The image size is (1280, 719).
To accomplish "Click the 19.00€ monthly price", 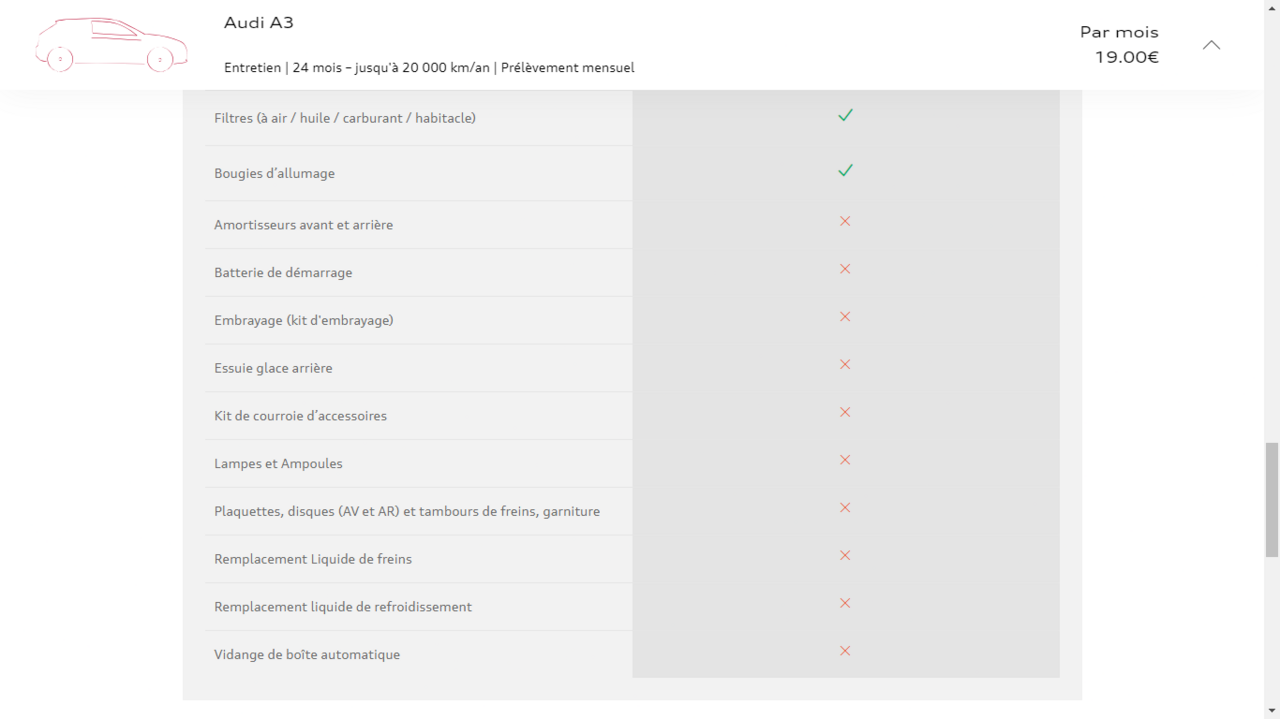I will (1126, 57).
